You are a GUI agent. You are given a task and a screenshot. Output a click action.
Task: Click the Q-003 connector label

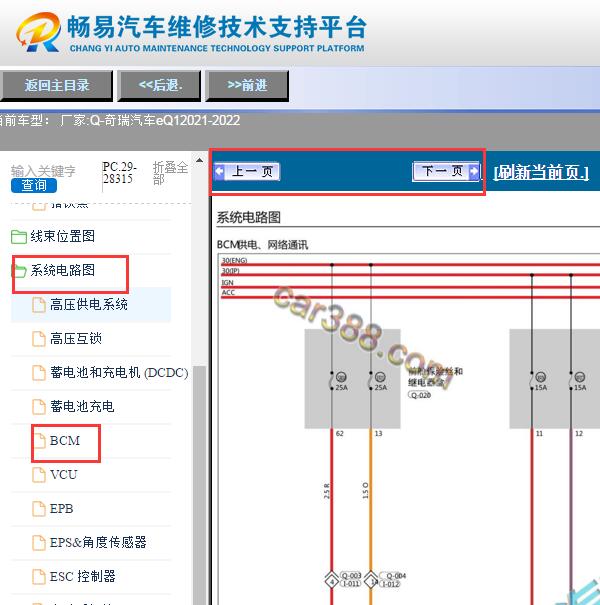coord(350,576)
